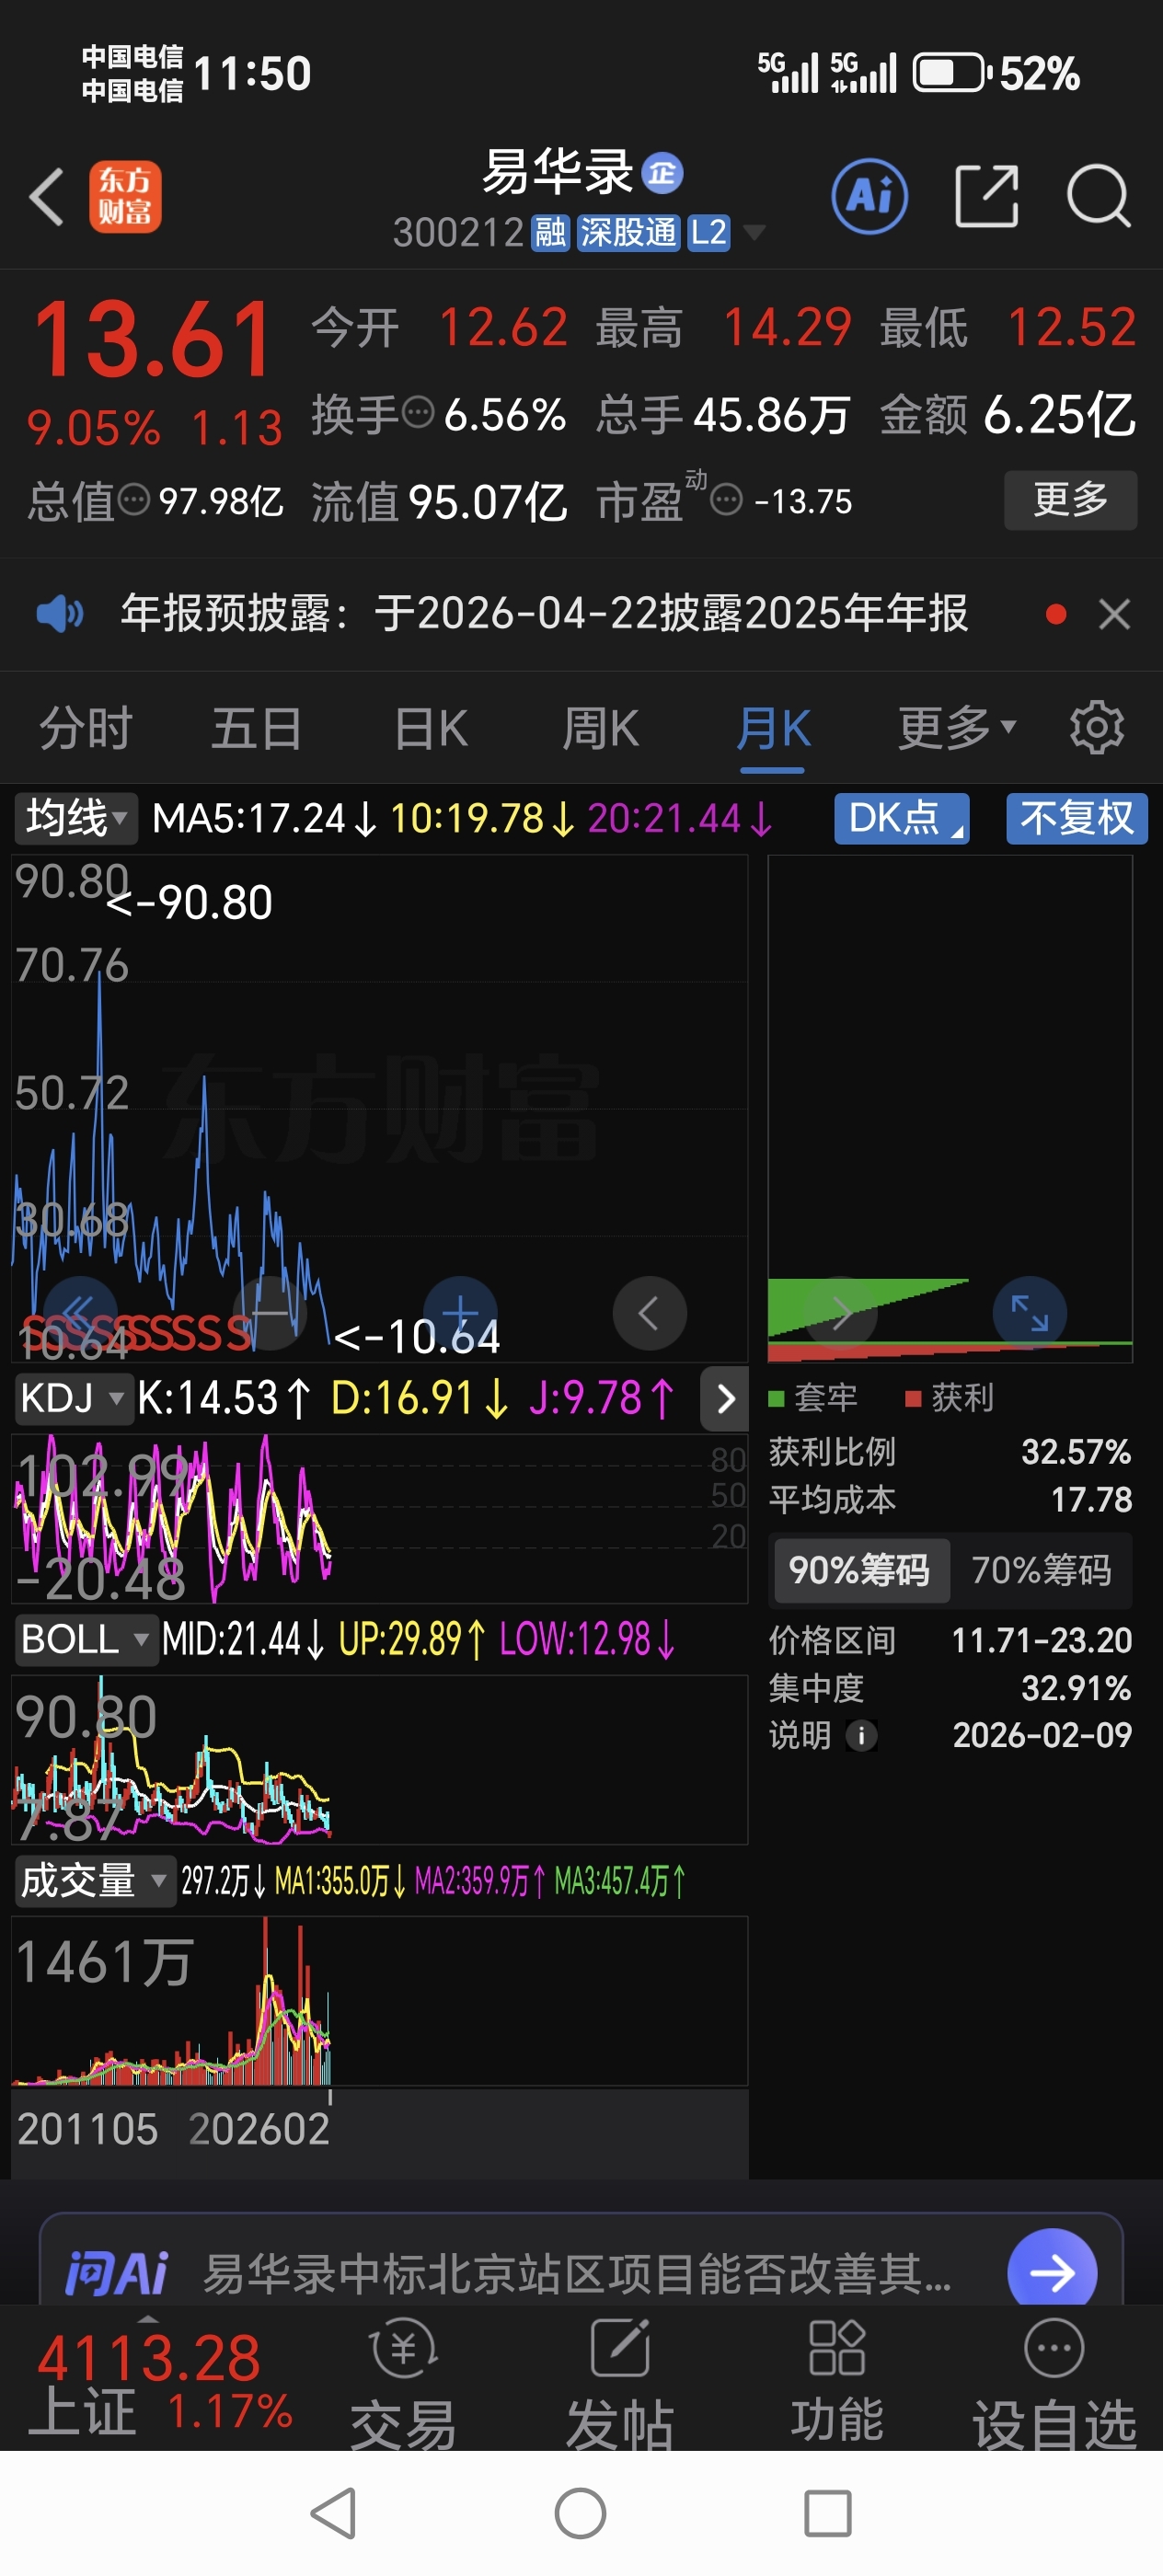Select the 月K chart tab
The image size is (1163, 2576).
coord(773,728)
